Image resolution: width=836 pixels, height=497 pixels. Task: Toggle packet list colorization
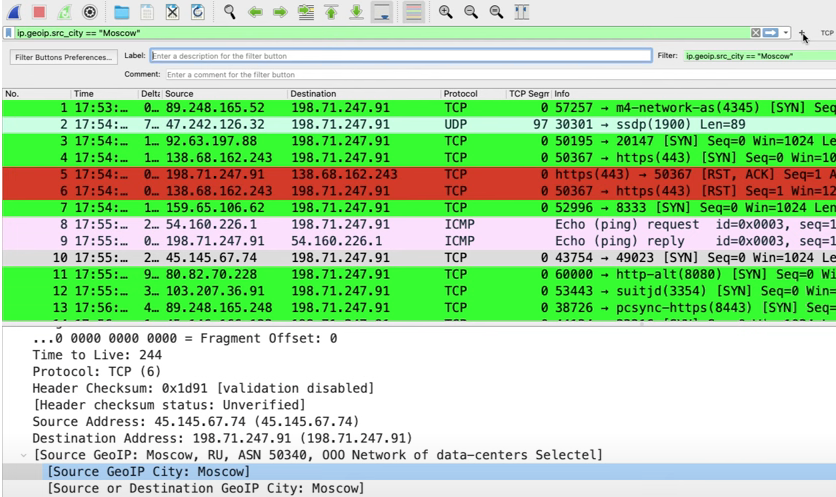point(414,12)
